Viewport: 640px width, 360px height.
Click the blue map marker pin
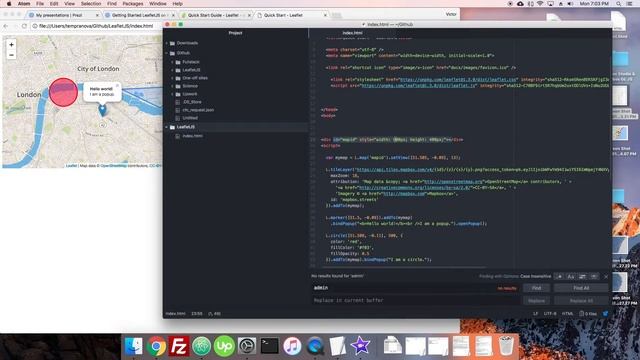pyautogui.click(x=102, y=110)
